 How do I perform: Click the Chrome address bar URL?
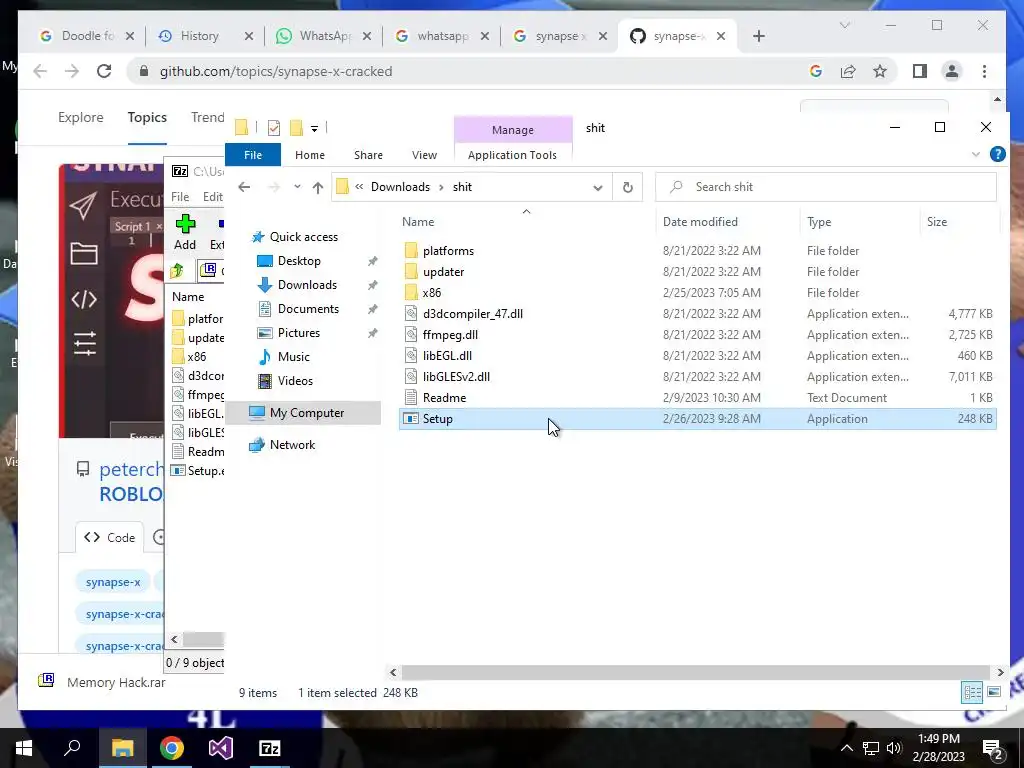[276, 71]
